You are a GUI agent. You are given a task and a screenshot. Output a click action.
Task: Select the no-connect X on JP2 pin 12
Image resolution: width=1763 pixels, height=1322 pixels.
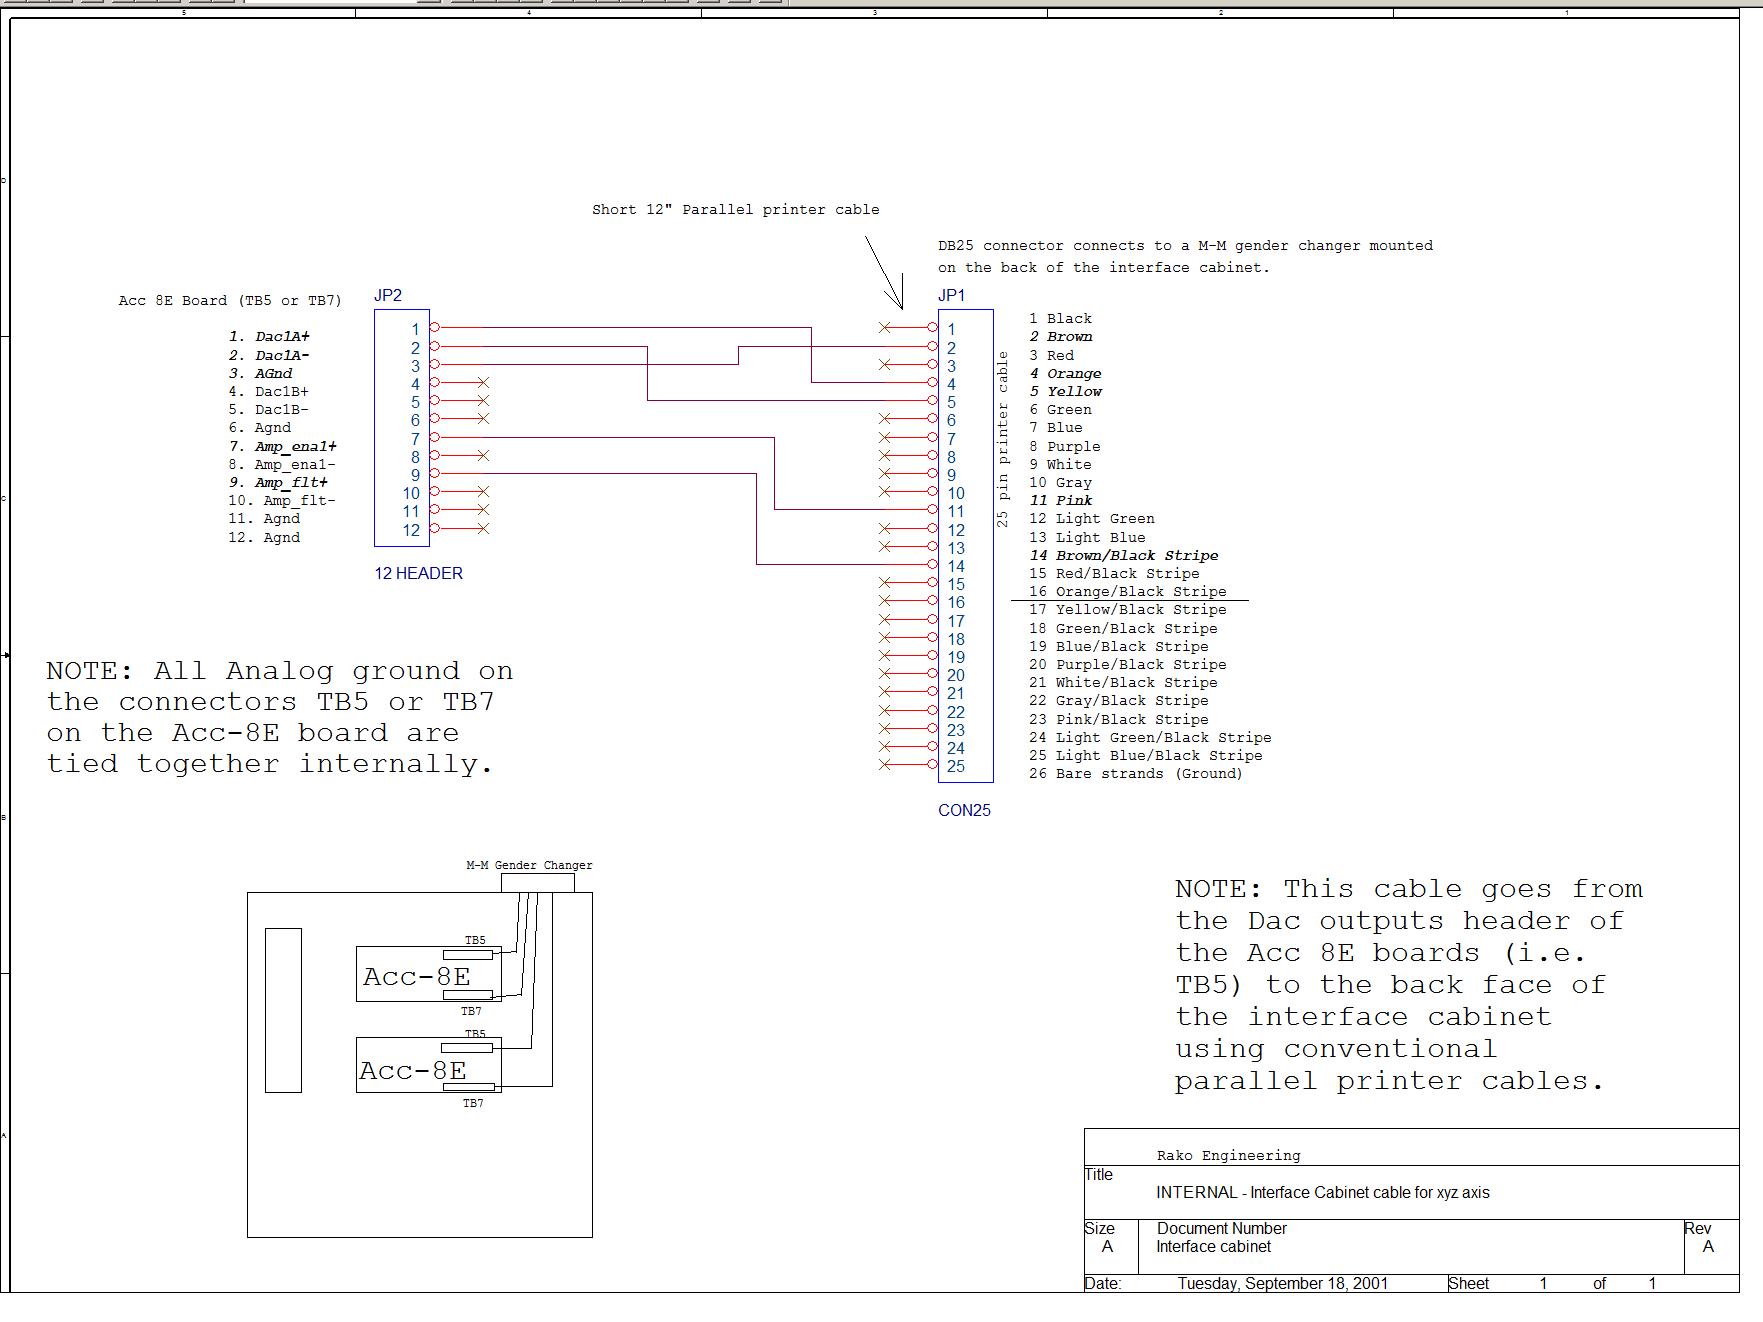tap(483, 529)
